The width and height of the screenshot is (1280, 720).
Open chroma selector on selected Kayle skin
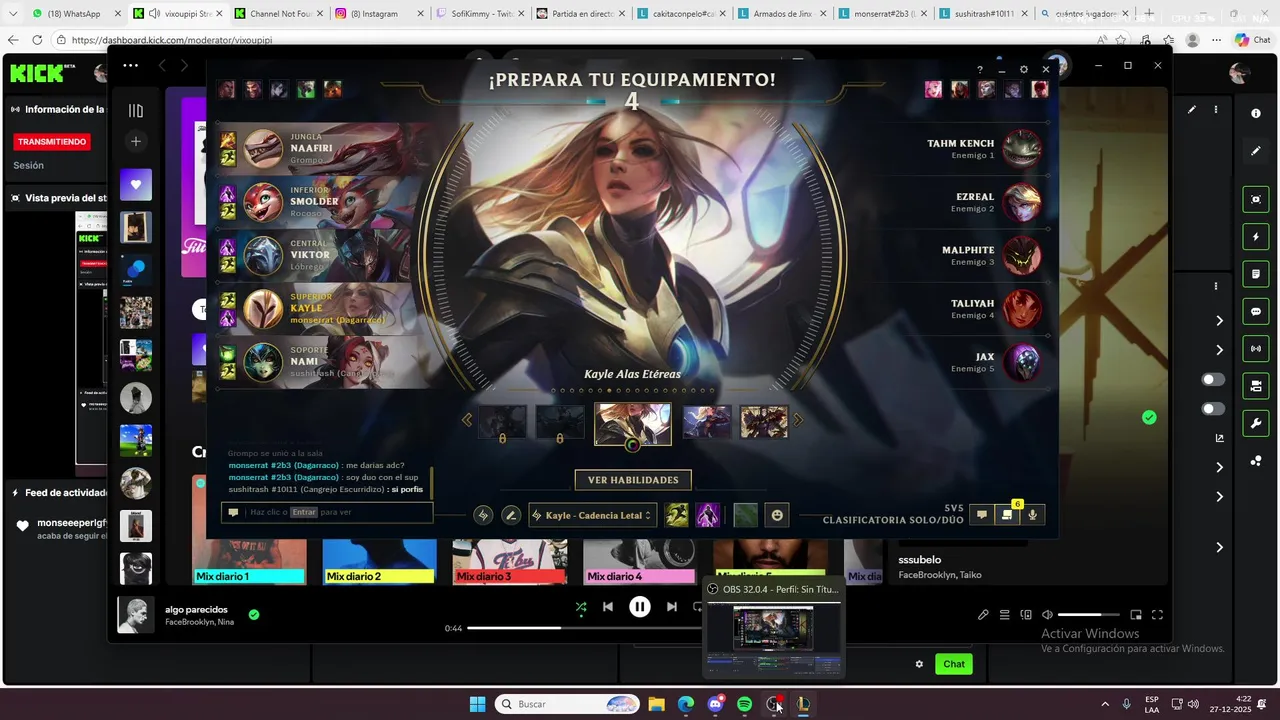pos(632,445)
